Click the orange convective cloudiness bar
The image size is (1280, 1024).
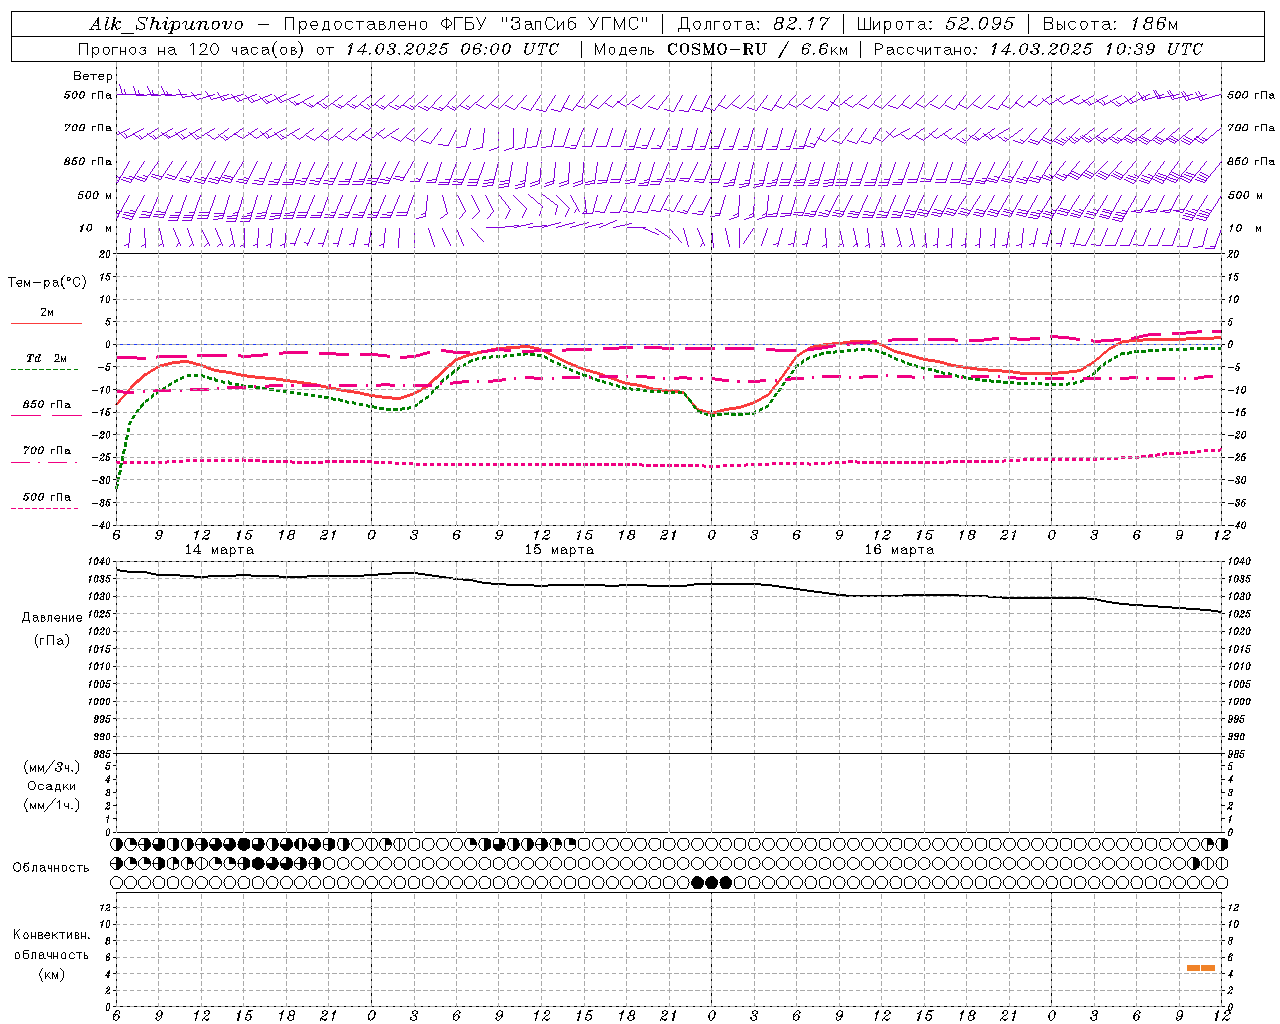tap(1200, 967)
